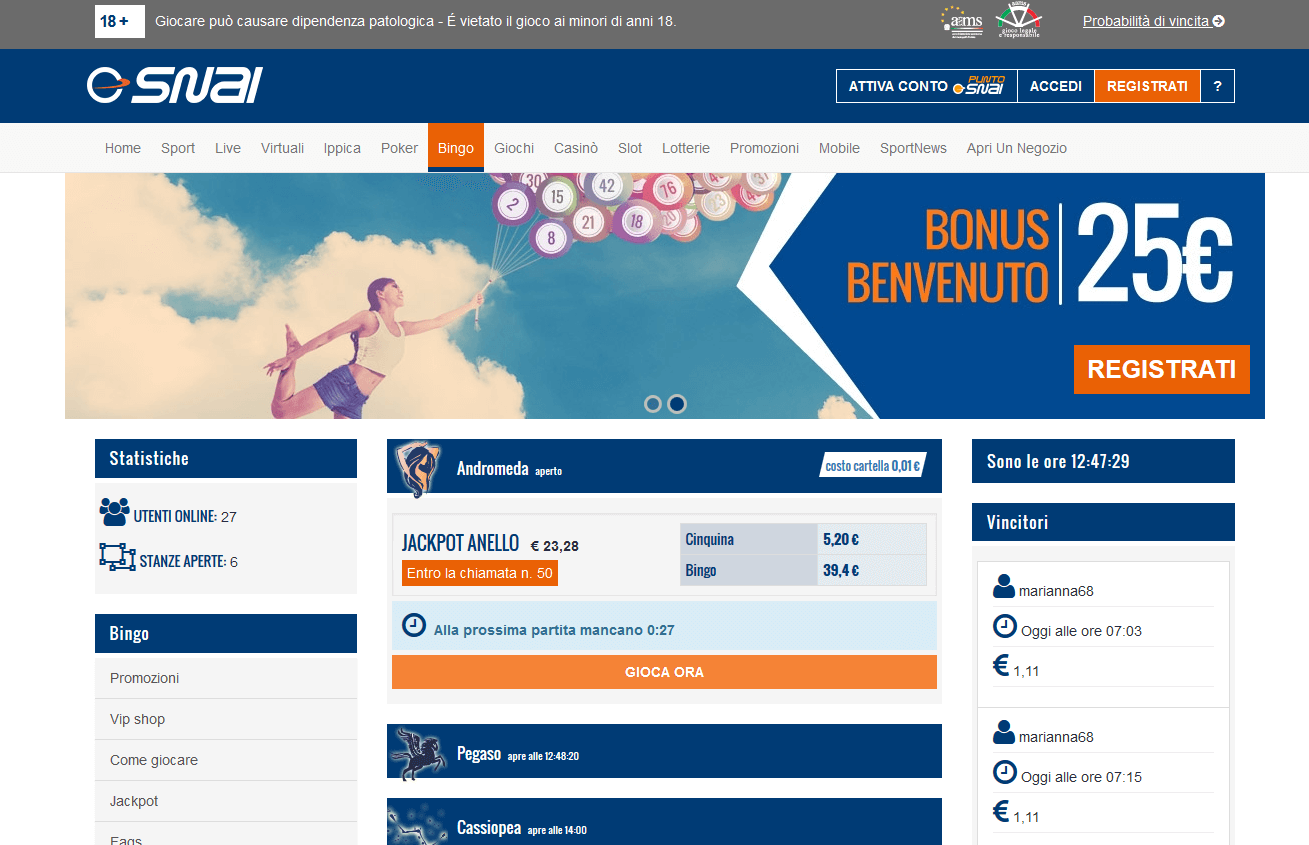This screenshot has width=1309, height=845.
Task: Click the gioco legale e responsabile logo
Action: point(1019,20)
